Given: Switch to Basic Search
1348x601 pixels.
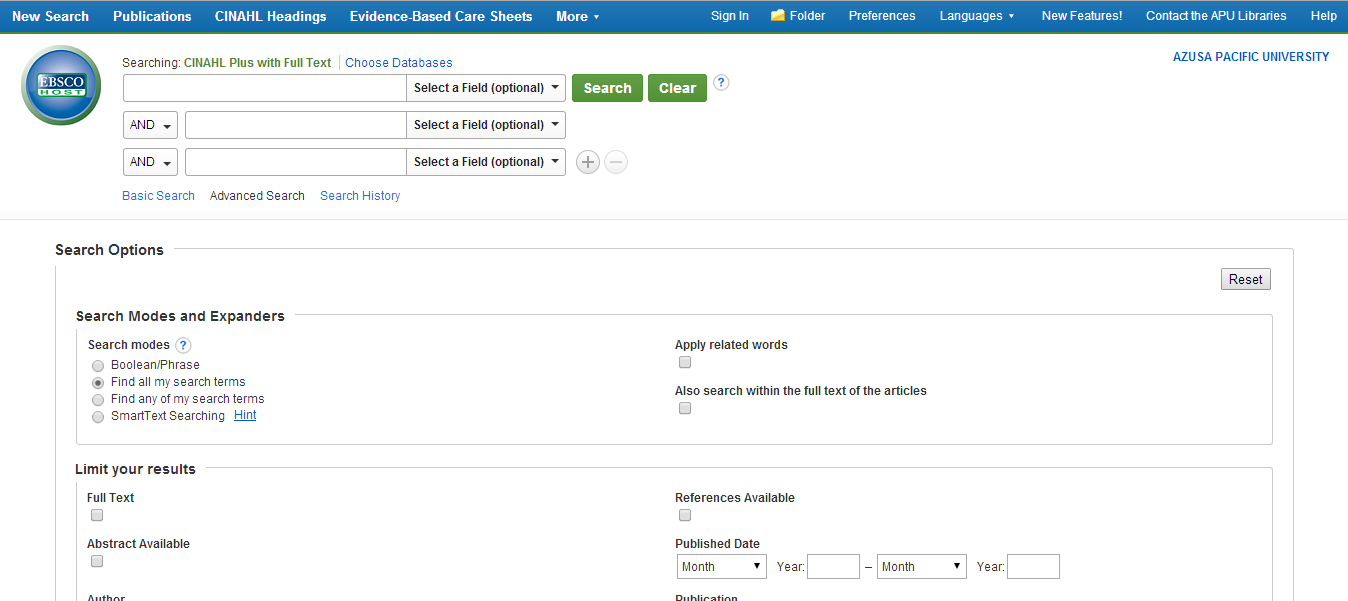Looking at the screenshot, I should pyautogui.click(x=158, y=196).
